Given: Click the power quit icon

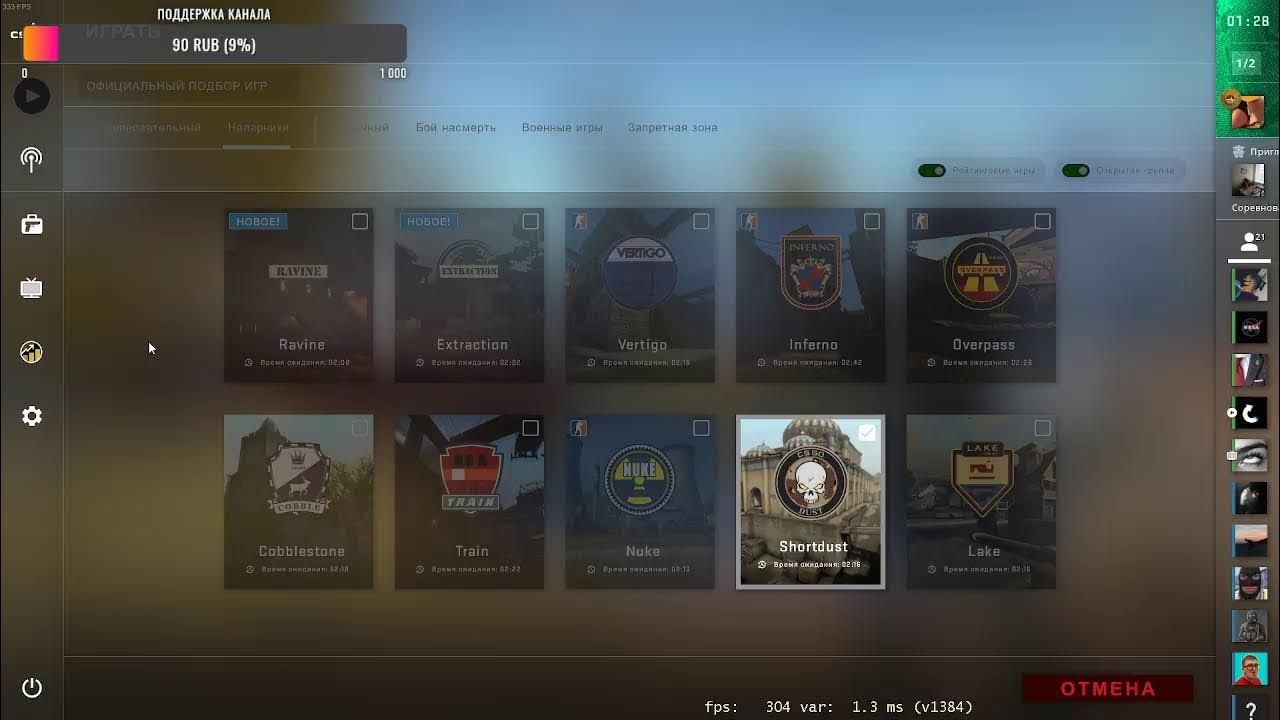Looking at the screenshot, I should click(32, 688).
